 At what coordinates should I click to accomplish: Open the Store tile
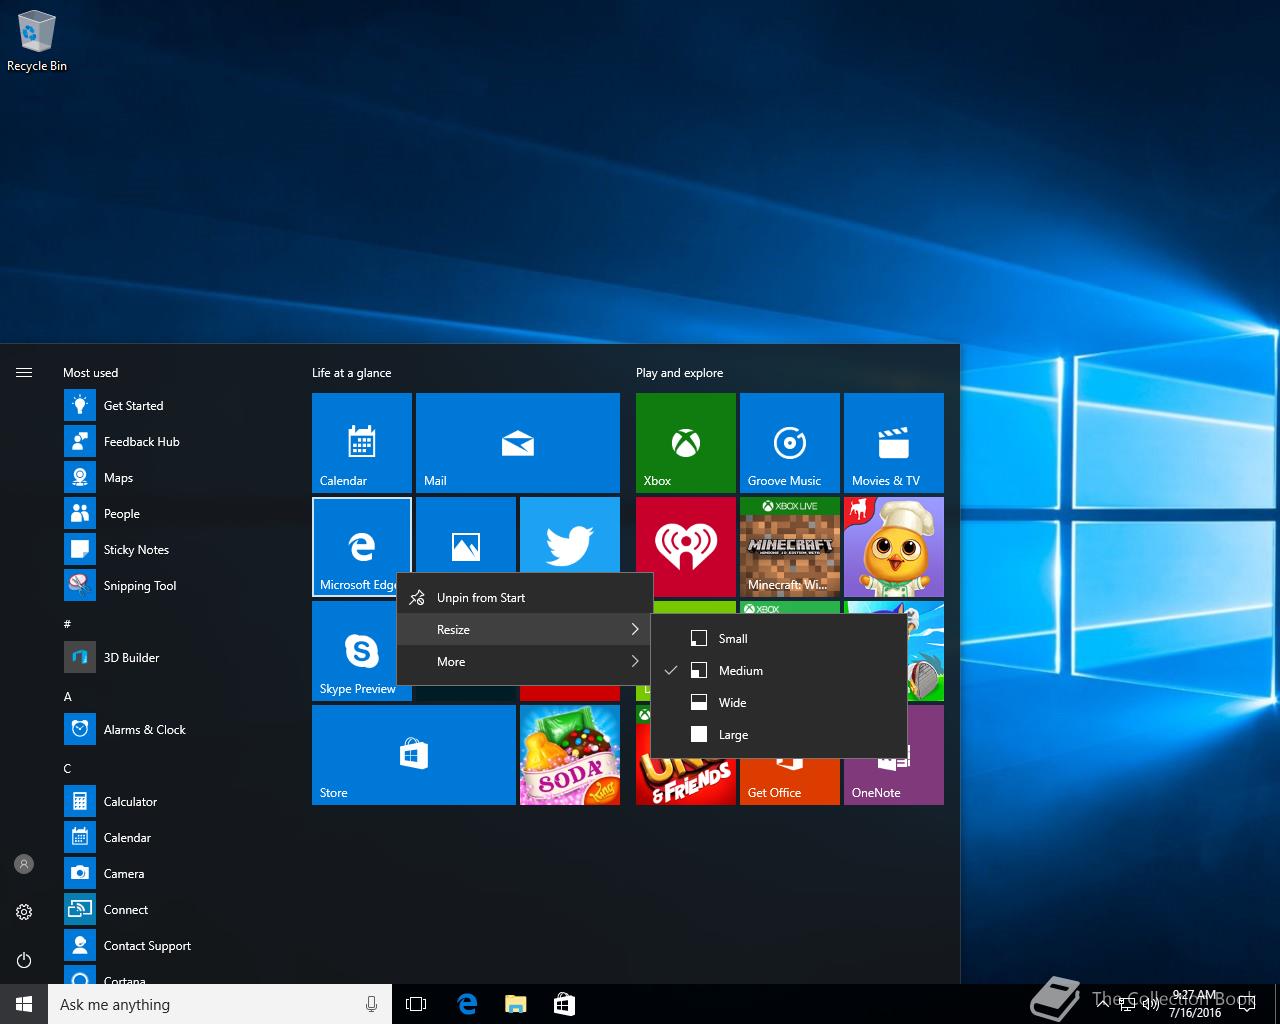click(x=414, y=754)
